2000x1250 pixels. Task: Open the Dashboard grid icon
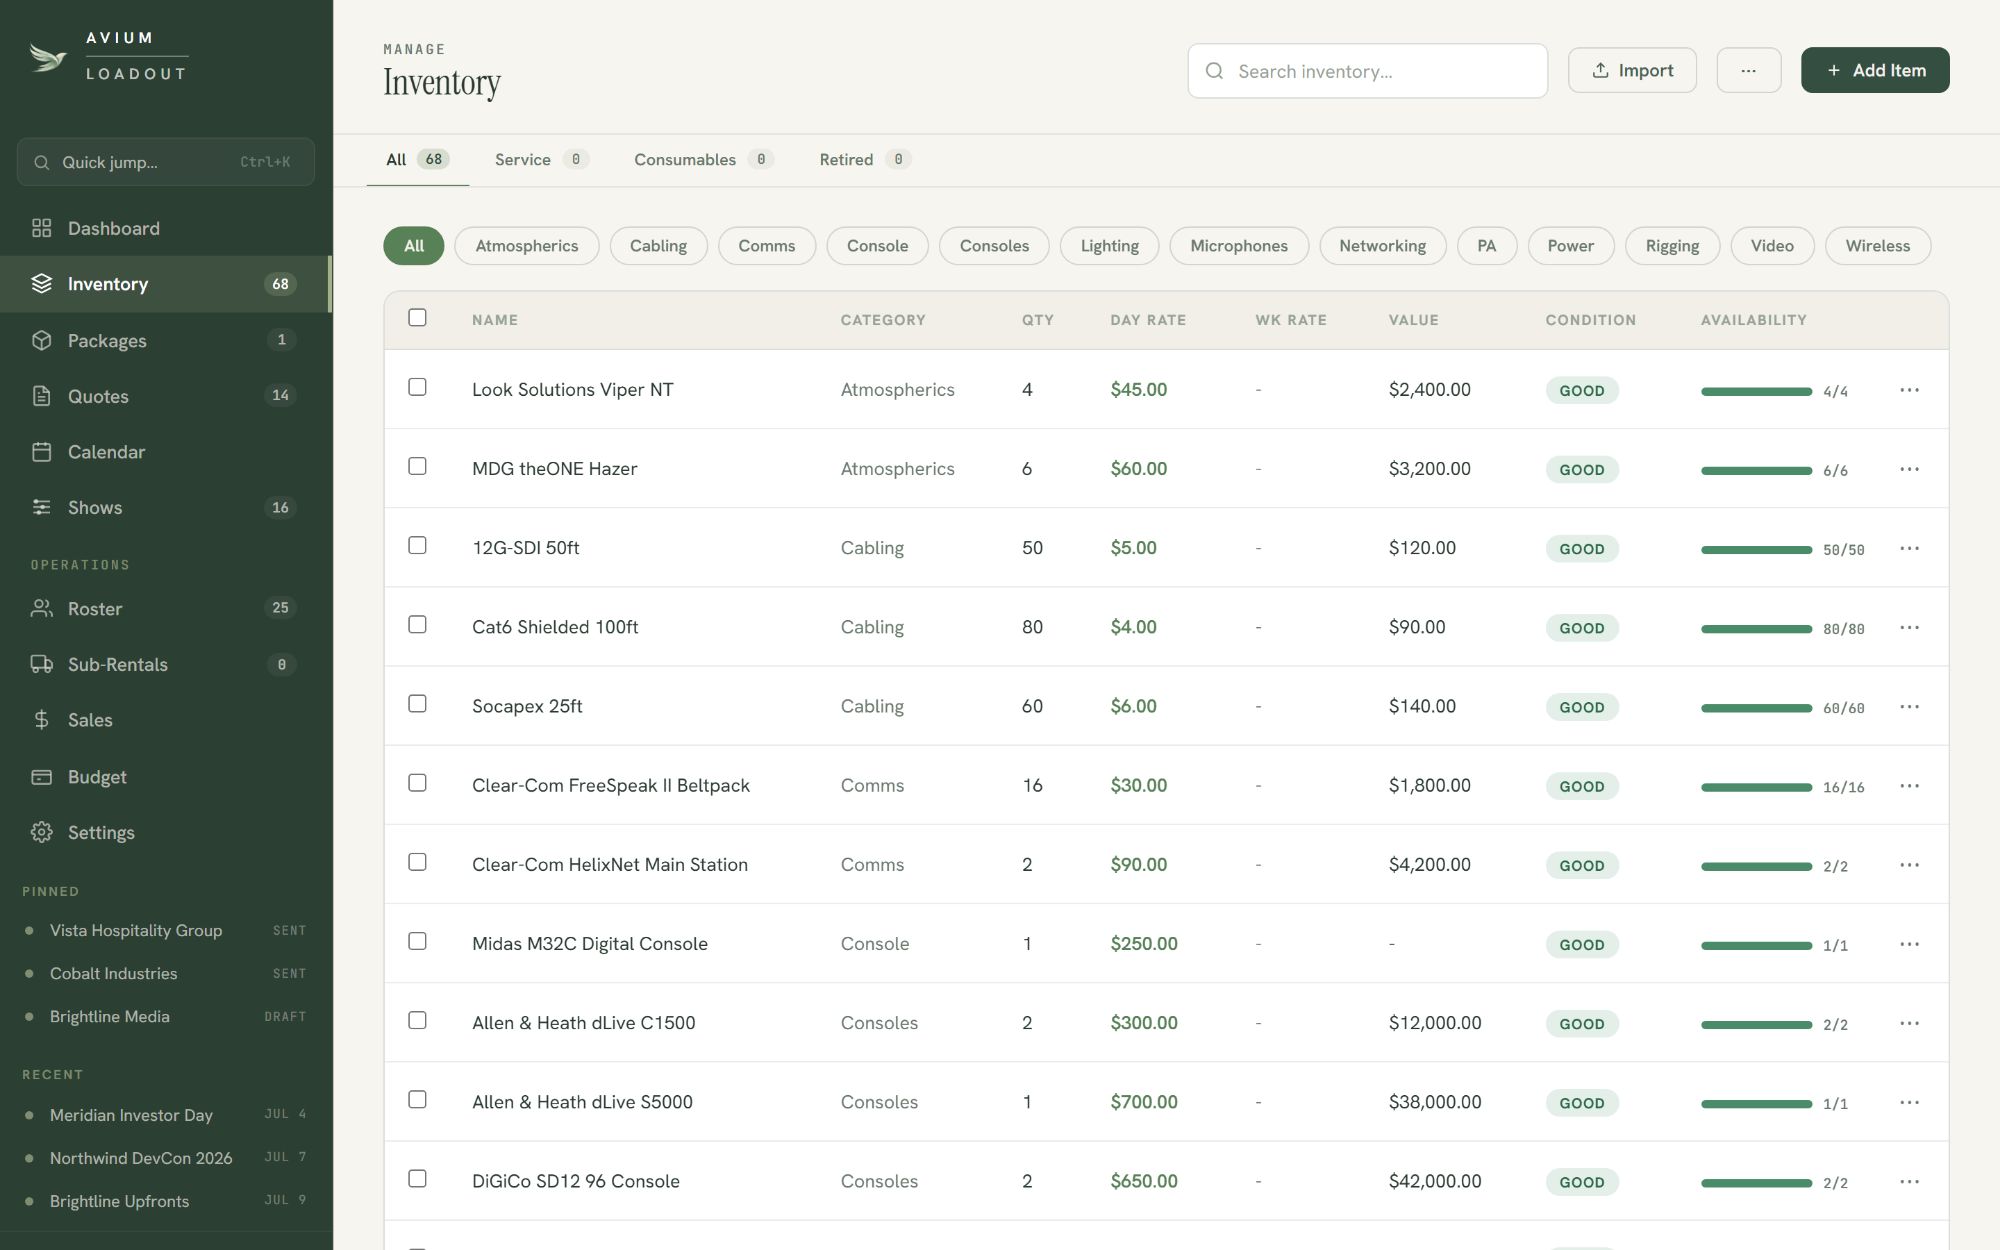41,228
